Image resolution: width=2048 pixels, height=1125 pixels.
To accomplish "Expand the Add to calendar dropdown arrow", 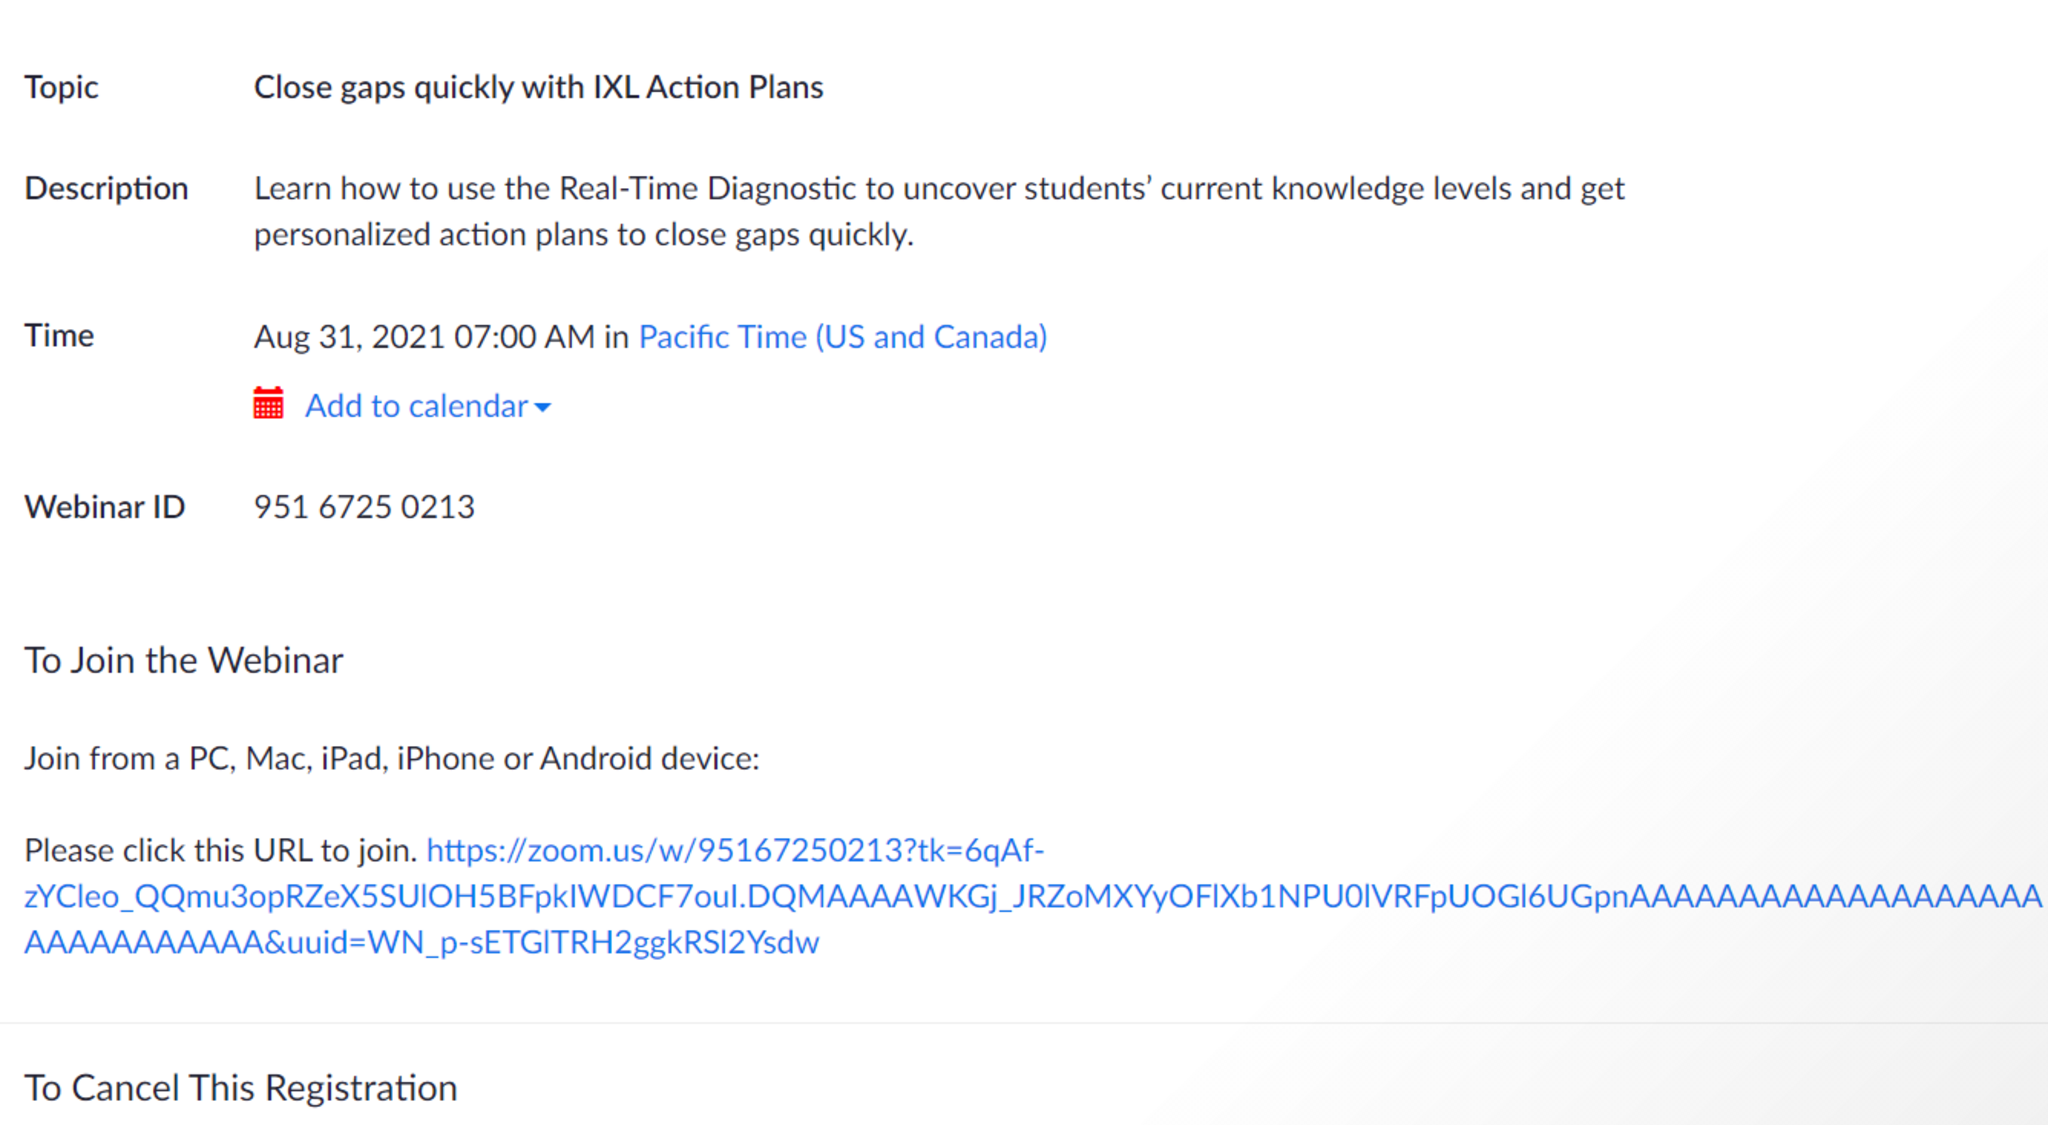I will (543, 408).
